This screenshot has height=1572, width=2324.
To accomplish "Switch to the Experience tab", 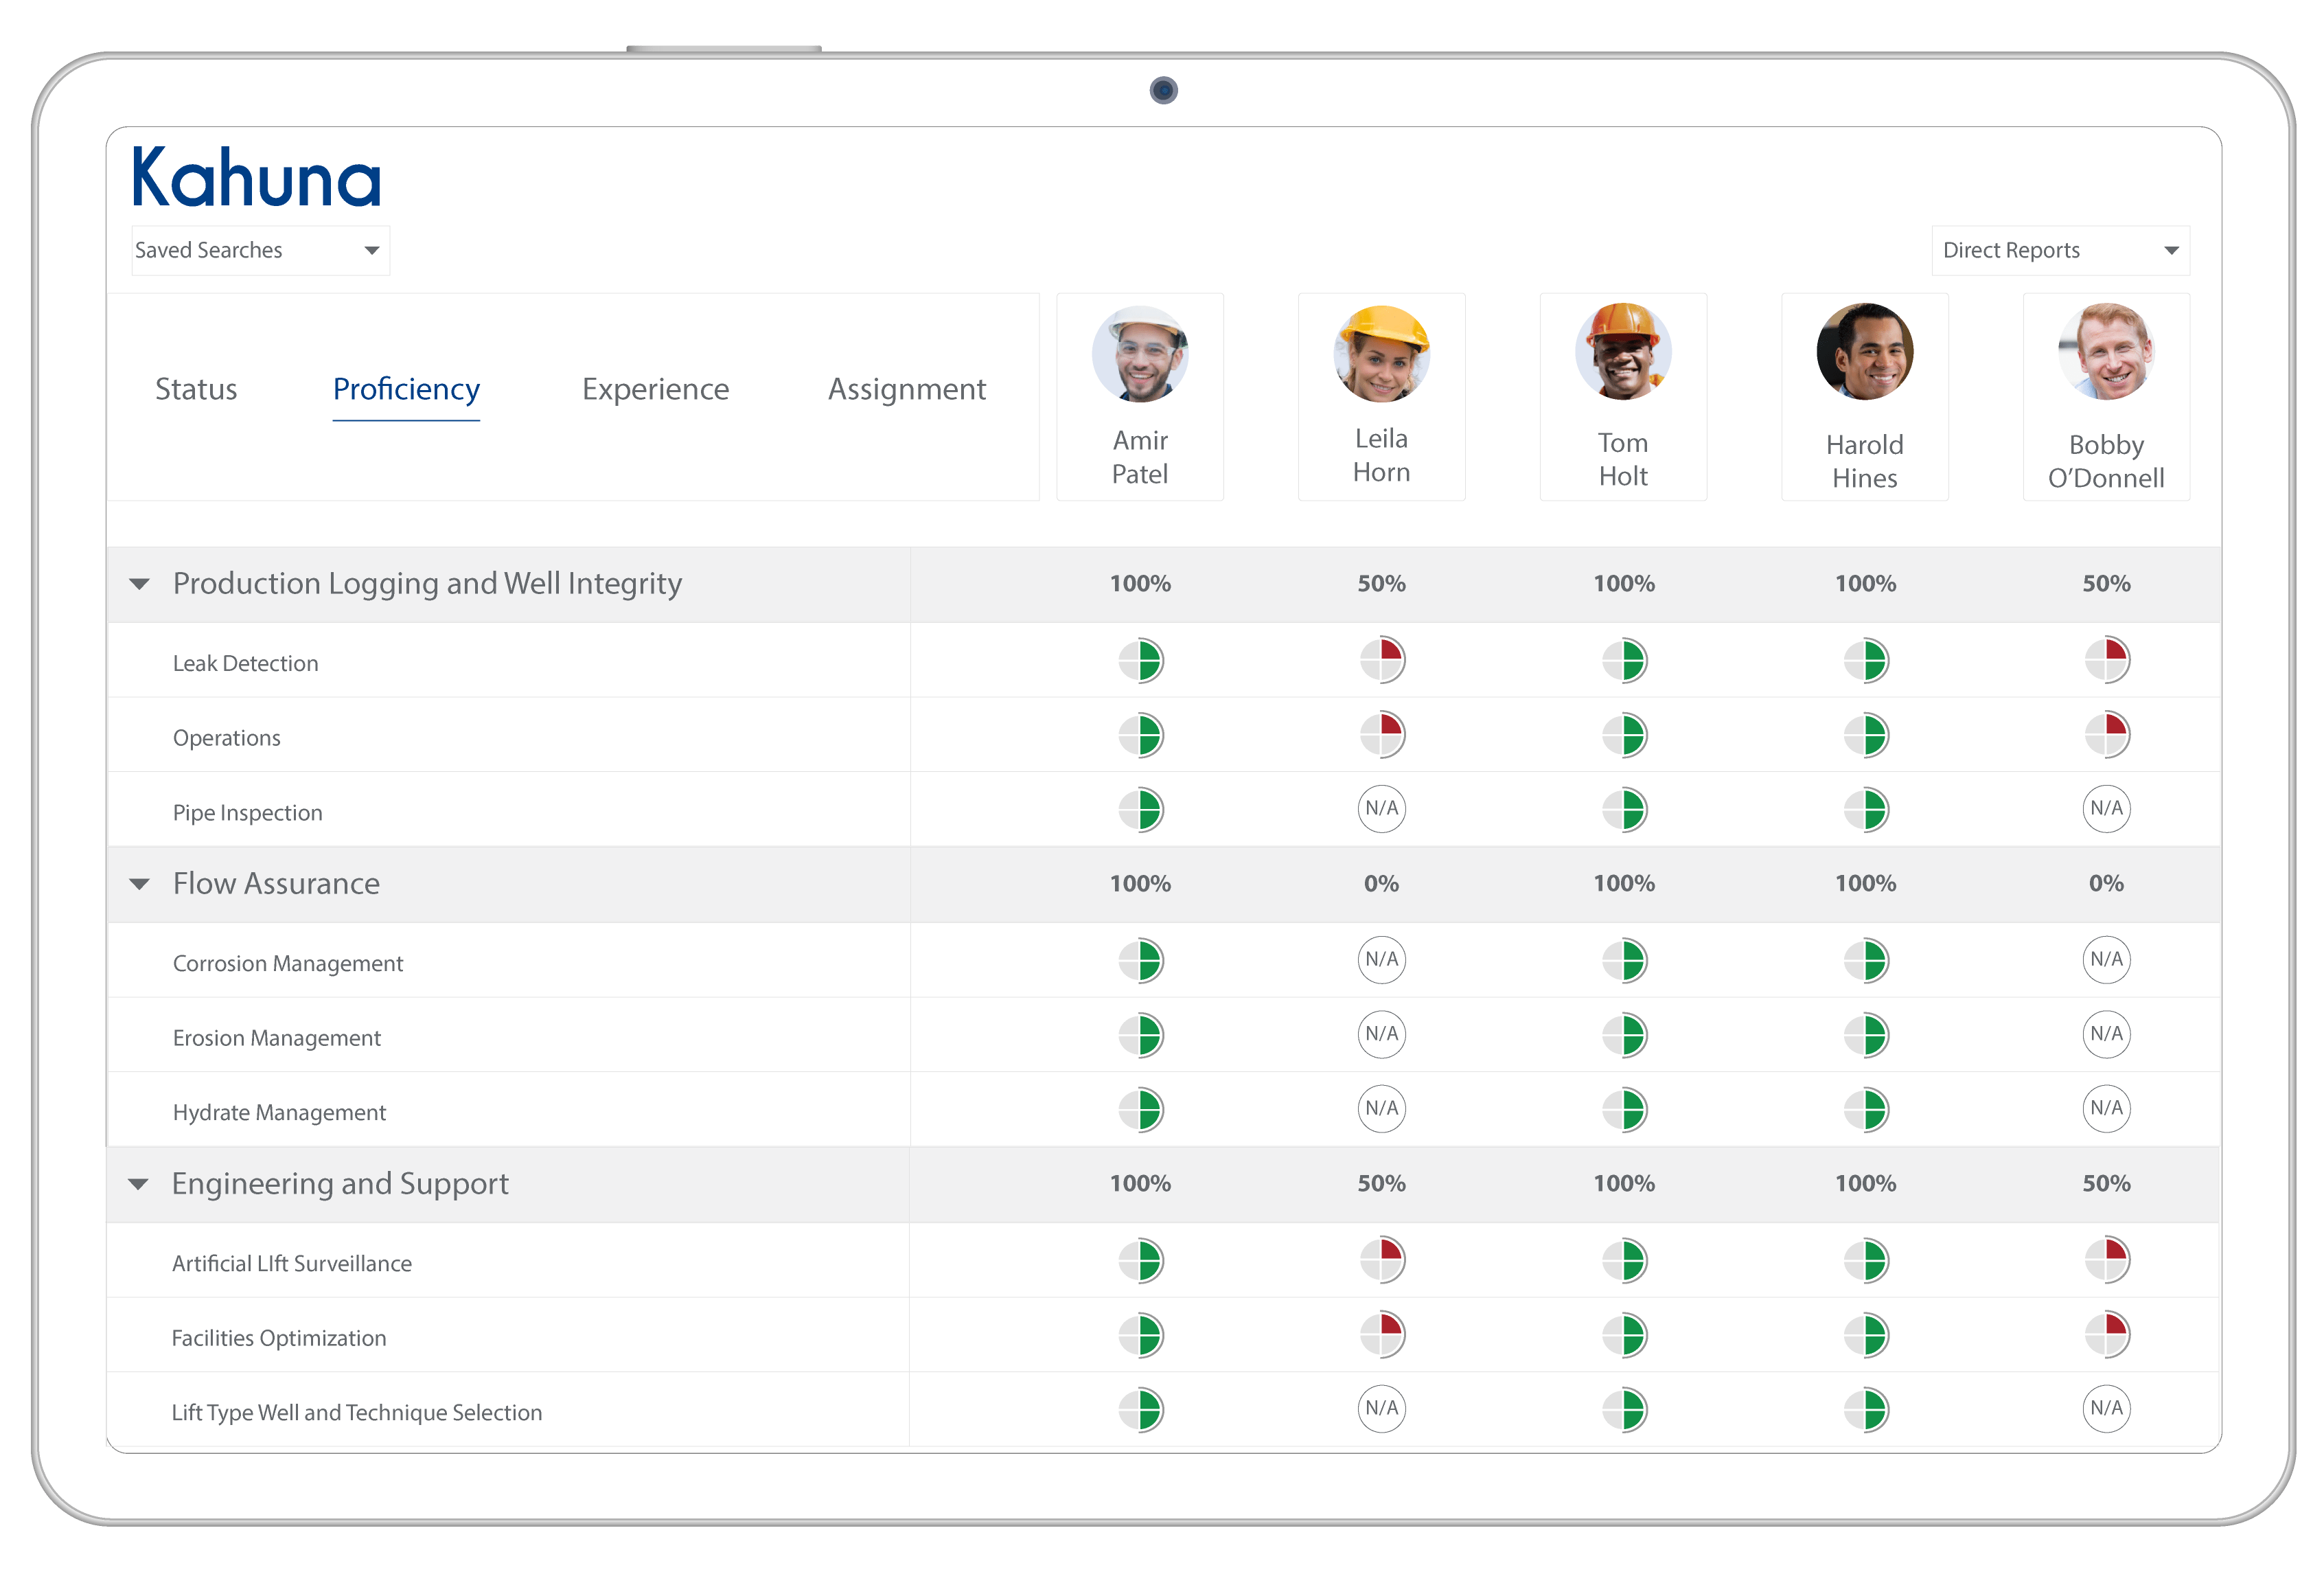I will click(x=654, y=388).
